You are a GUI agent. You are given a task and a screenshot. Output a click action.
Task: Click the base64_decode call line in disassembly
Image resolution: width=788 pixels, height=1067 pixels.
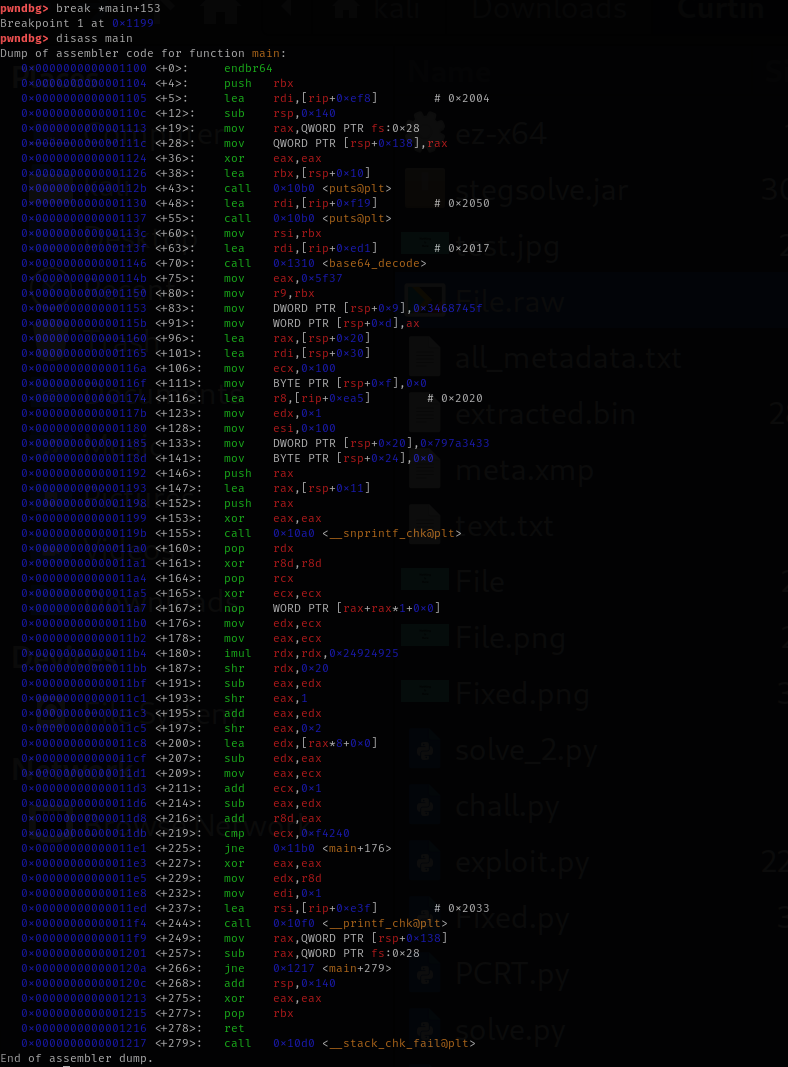pos(223,263)
